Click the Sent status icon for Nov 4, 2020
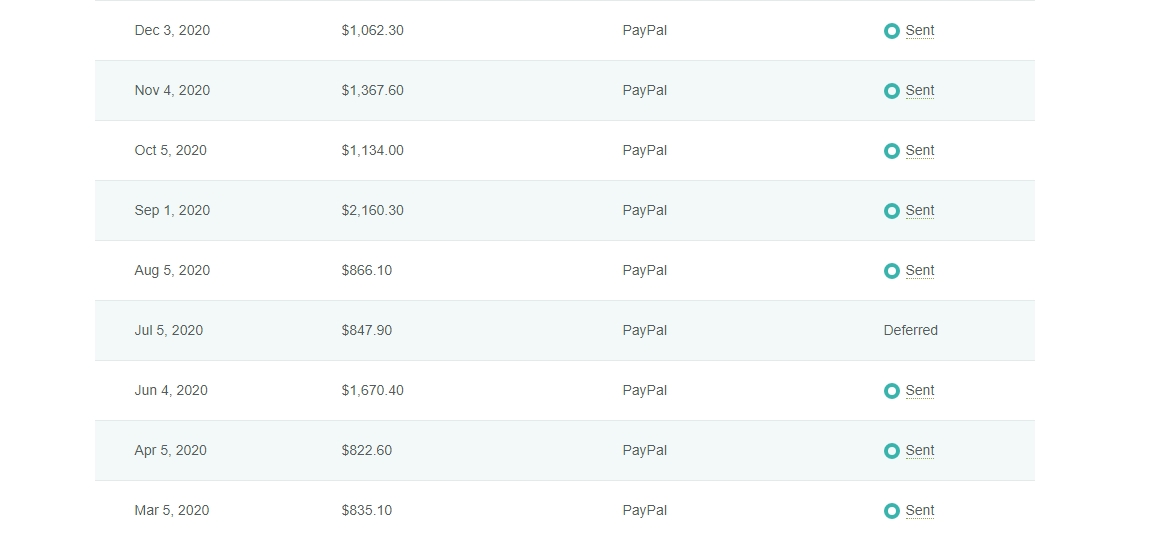Image resolution: width=1166 pixels, height=558 pixels. click(892, 91)
